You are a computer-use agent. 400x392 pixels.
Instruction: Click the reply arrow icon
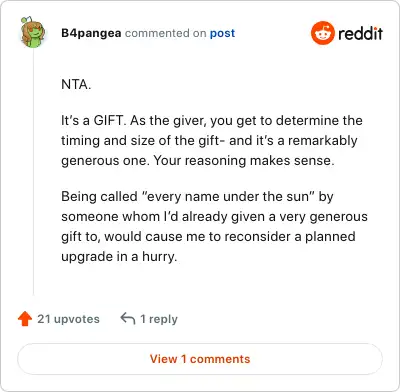(x=128, y=318)
